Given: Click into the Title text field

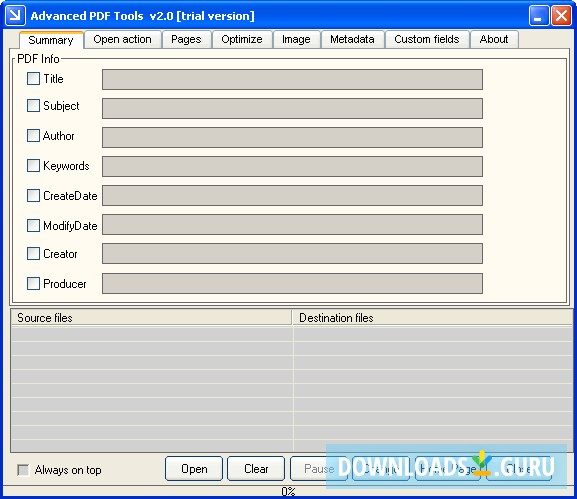Looking at the screenshot, I should (x=292, y=79).
